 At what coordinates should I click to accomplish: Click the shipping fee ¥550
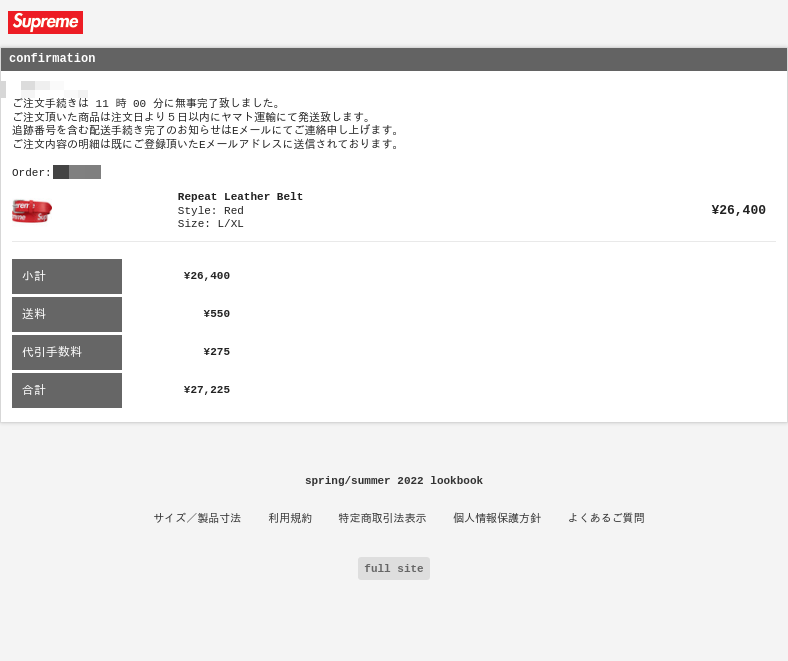(217, 314)
